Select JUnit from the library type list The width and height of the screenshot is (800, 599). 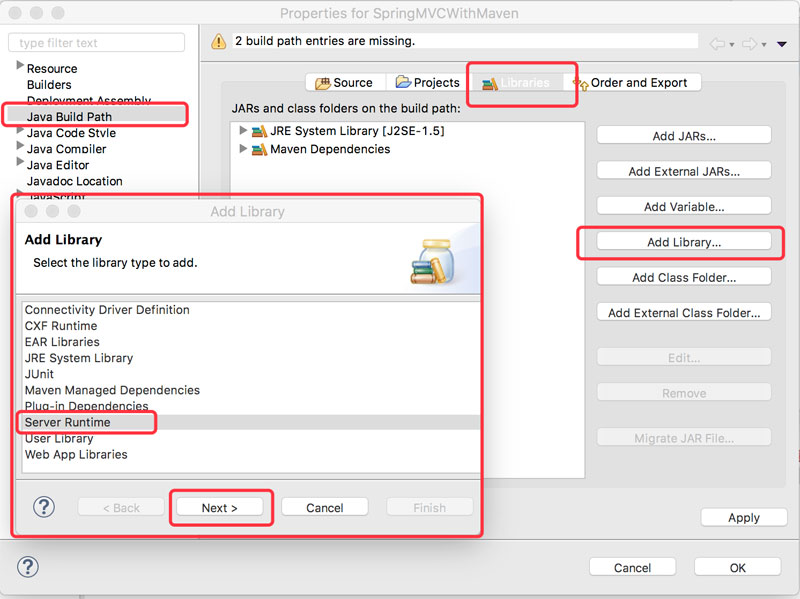coord(42,374)
